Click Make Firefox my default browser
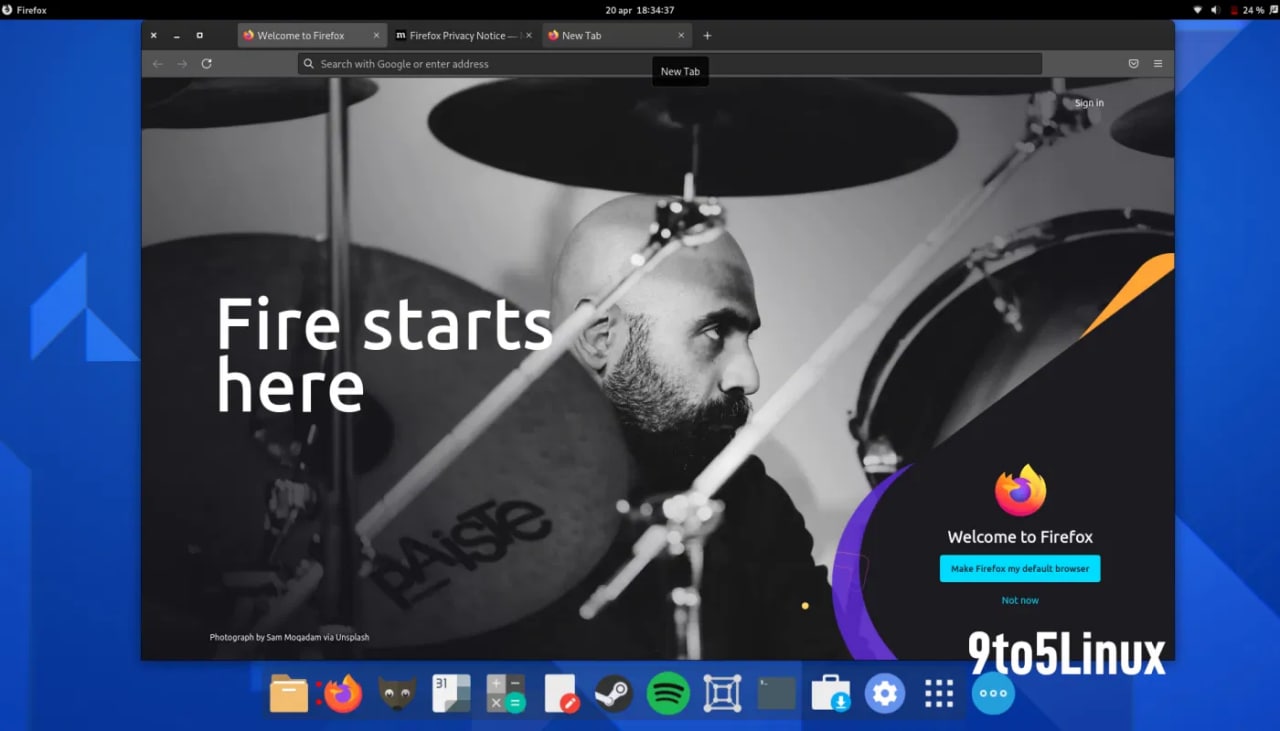Screen dimensions: 1280x731 click(x=1020, y=569)
